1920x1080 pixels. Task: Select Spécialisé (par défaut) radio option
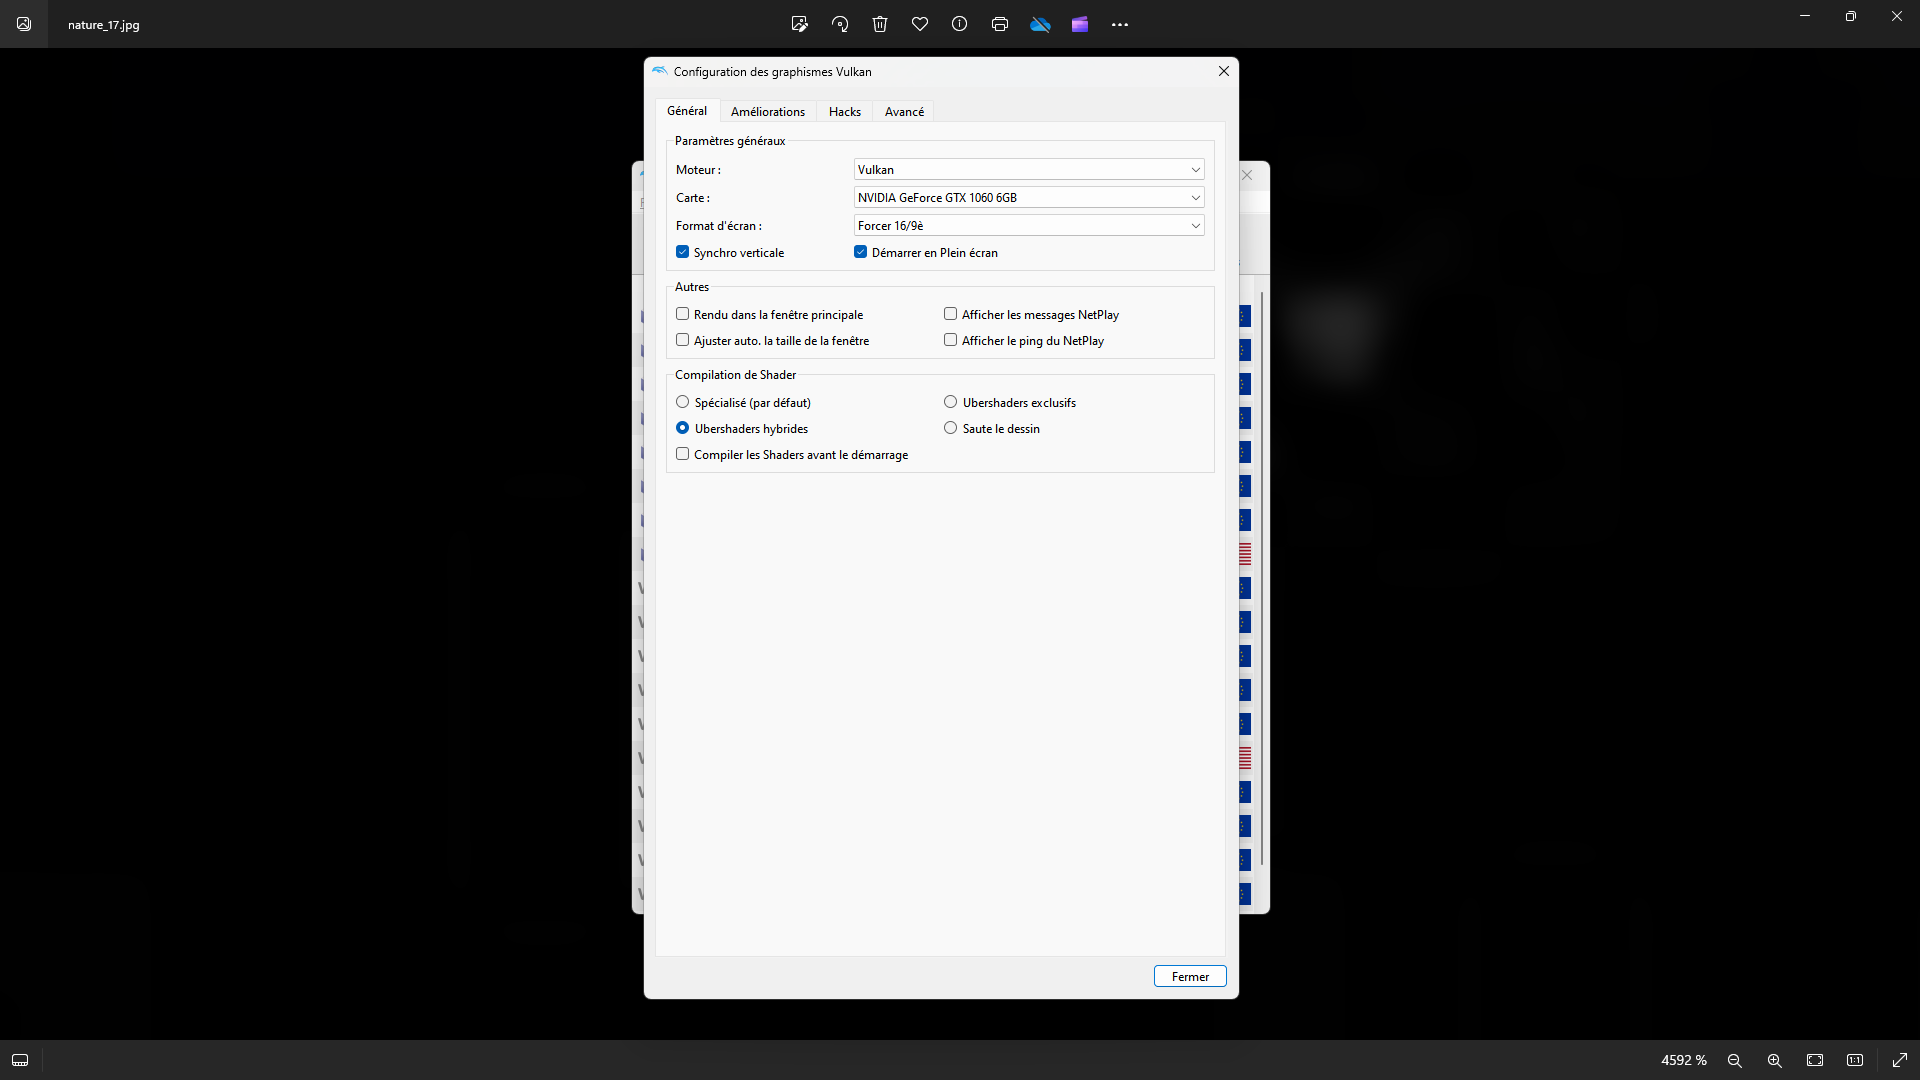(x=683, y=402)
